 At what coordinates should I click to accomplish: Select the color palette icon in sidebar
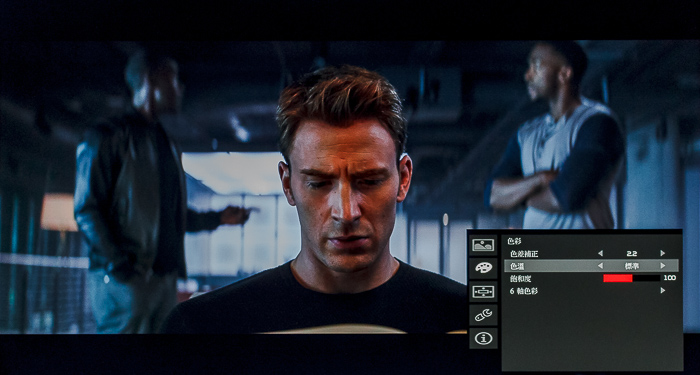[483, 268]
